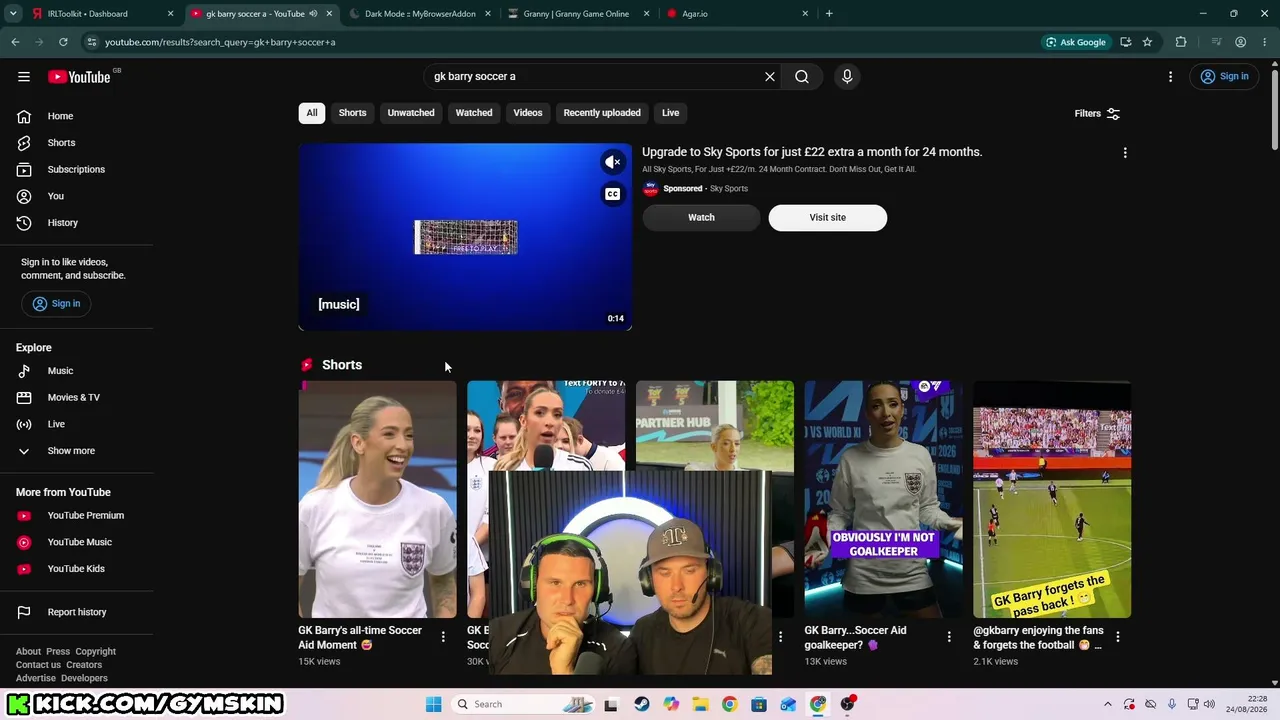1280x720 pixels.
Task: Open YouTube settings three-dot menu in header
Action: (x=1170, y=77)
